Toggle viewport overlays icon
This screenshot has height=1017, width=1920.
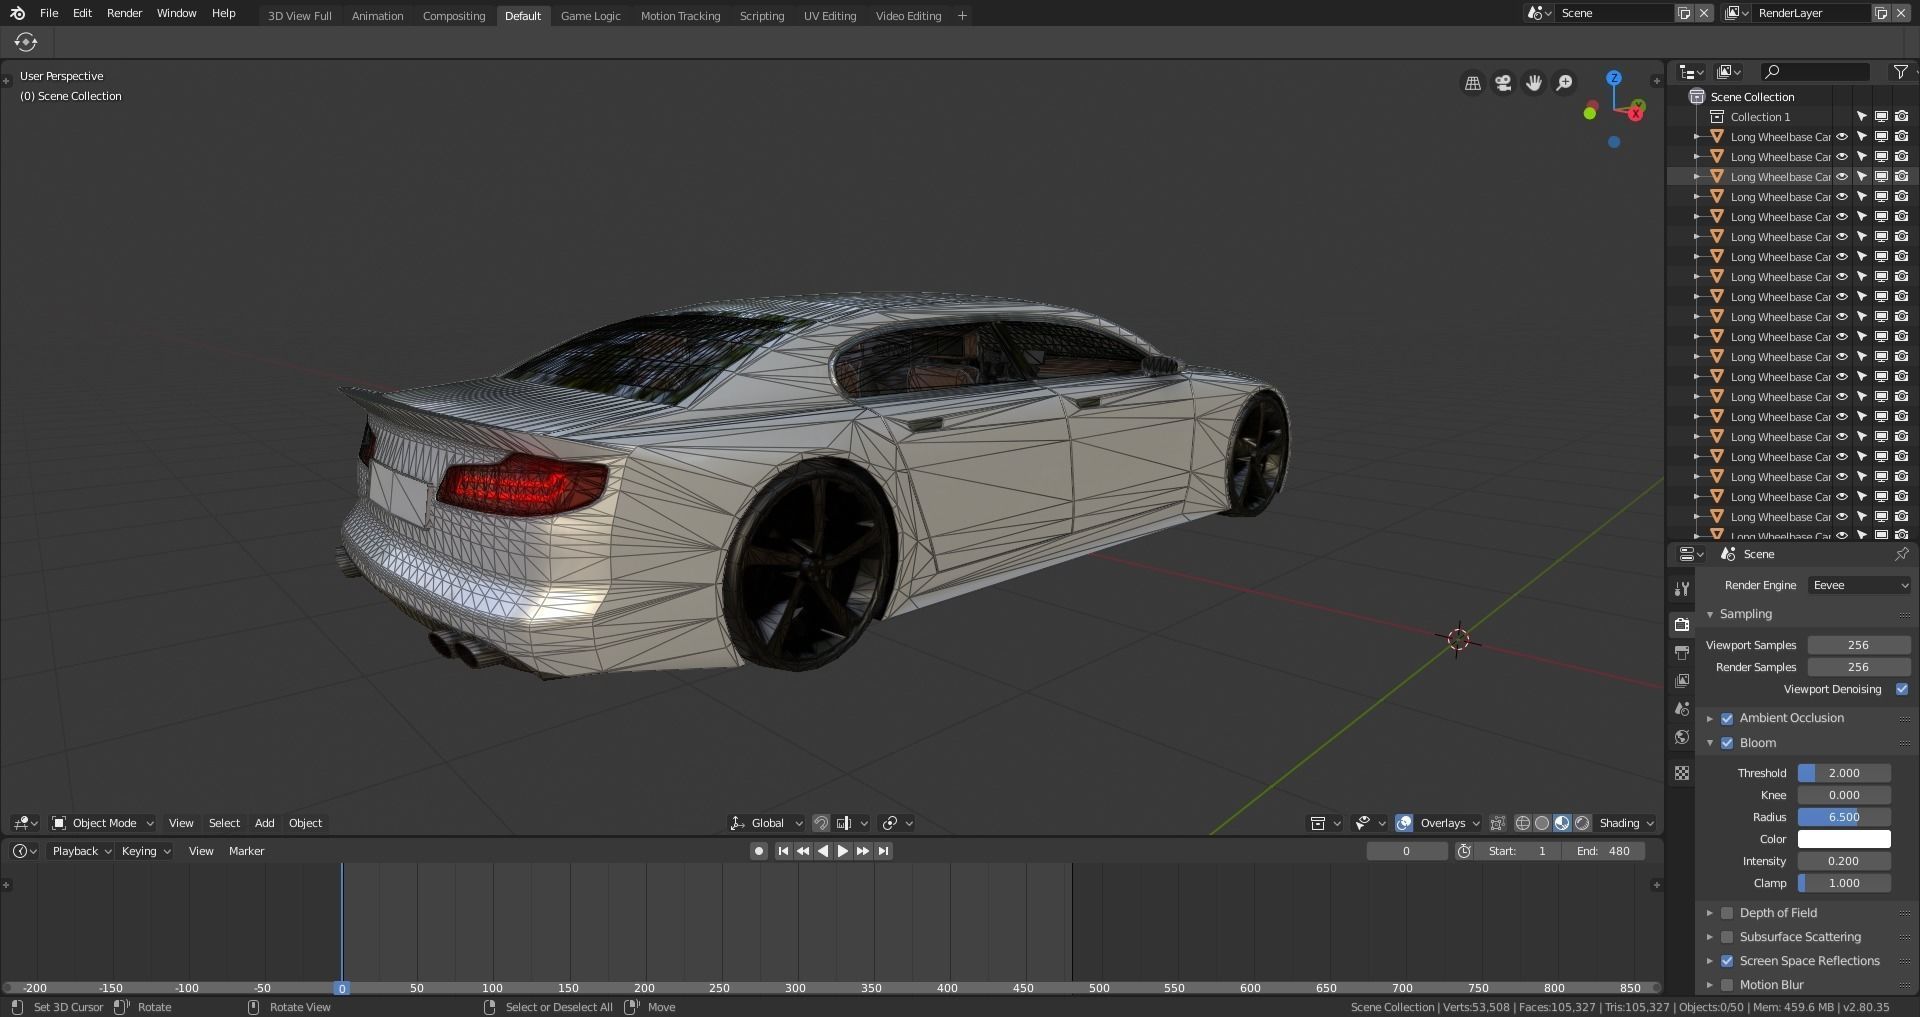1404,823
